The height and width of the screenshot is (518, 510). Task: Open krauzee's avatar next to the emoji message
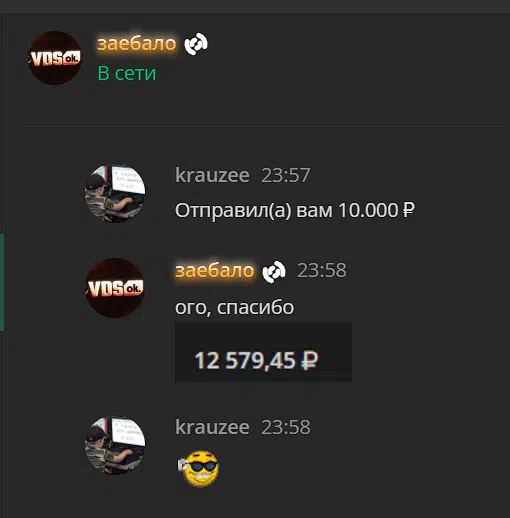tap(115, 446)
